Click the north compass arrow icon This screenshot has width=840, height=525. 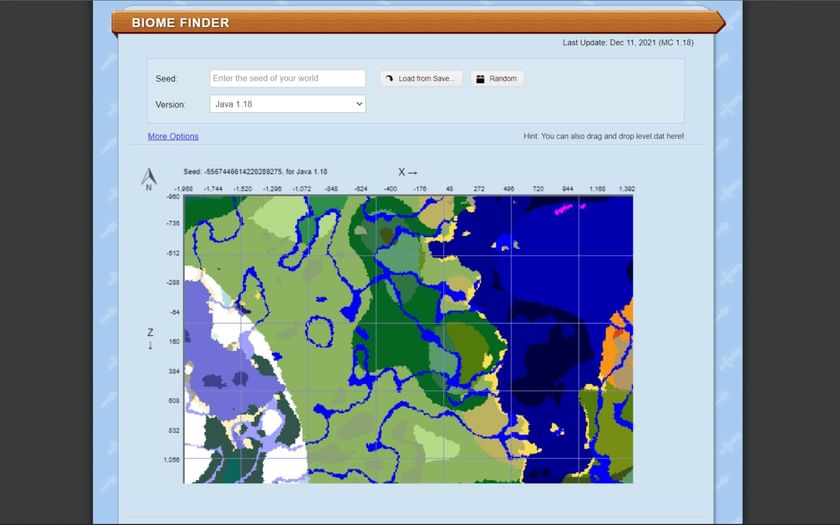pyautogui.click(x=149, y=177)
